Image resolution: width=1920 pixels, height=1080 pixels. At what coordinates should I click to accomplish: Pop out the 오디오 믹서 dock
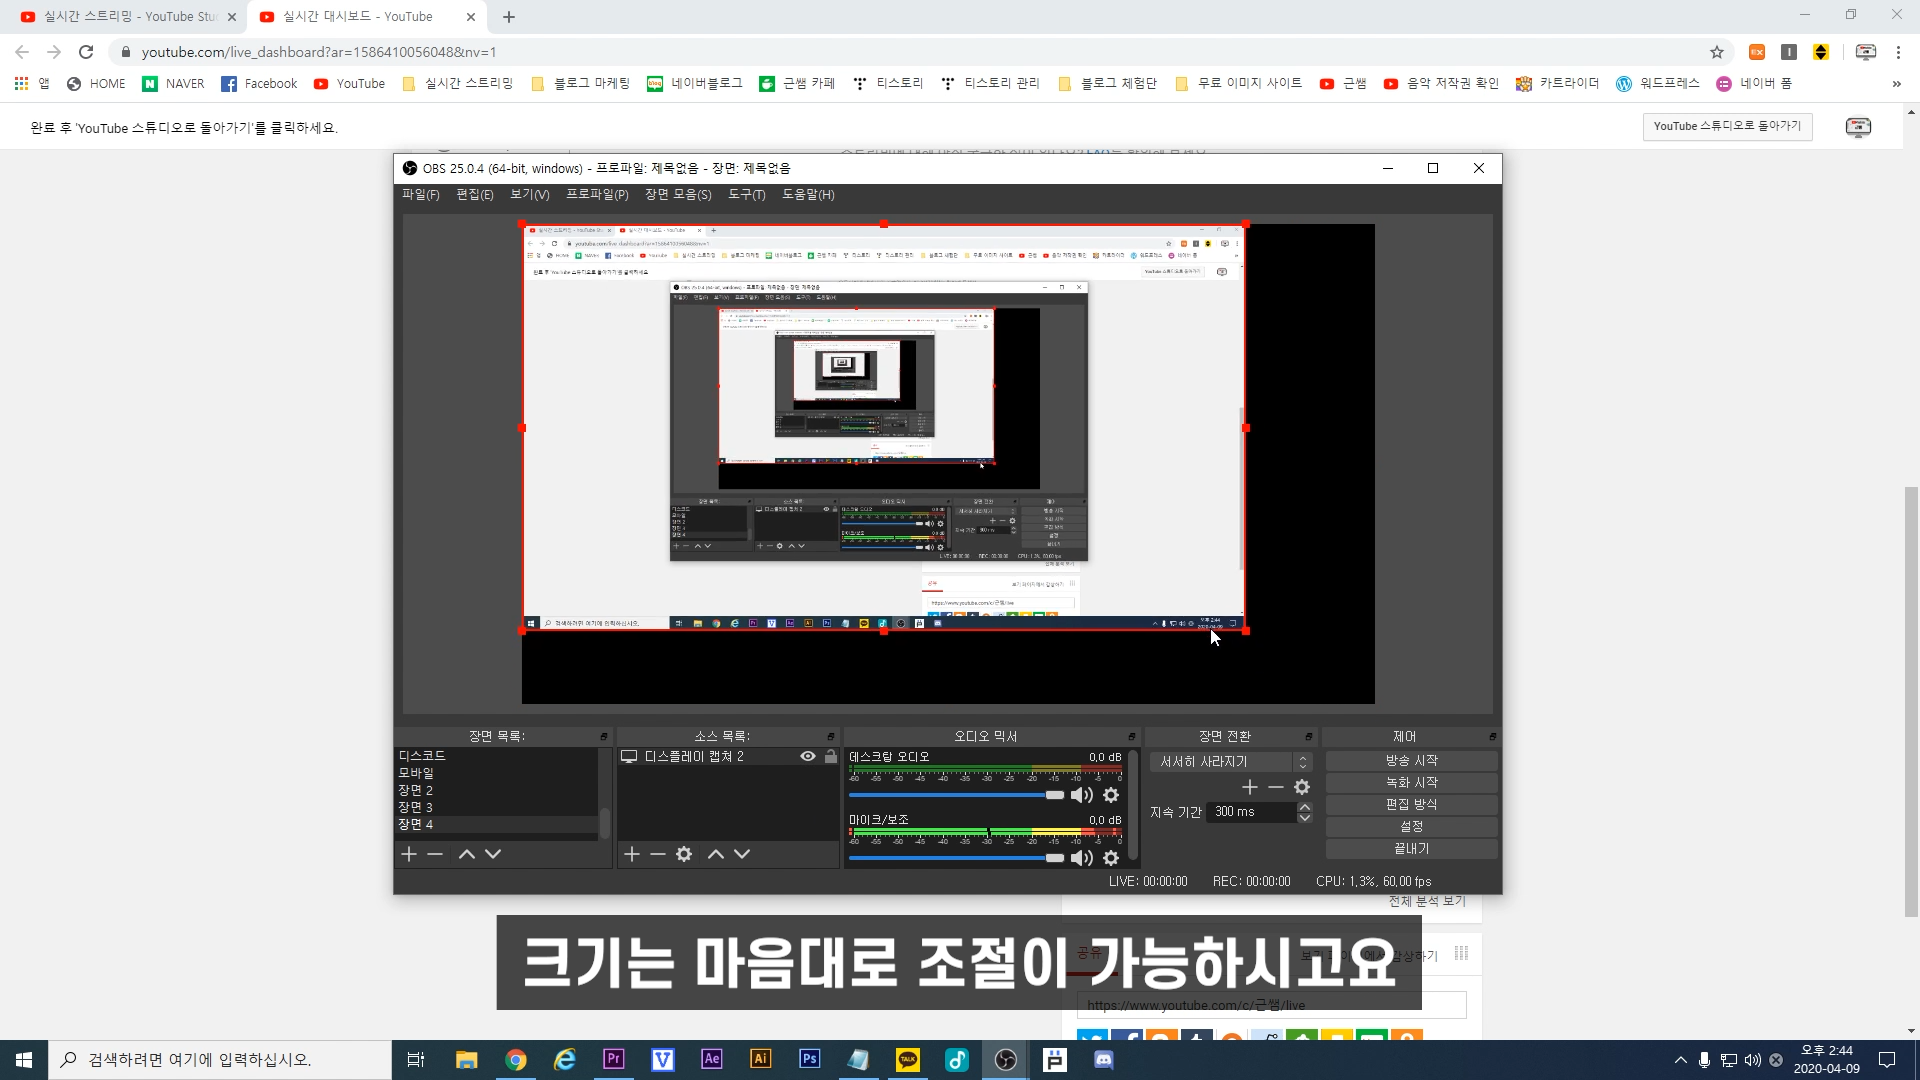click(1132, 737)
